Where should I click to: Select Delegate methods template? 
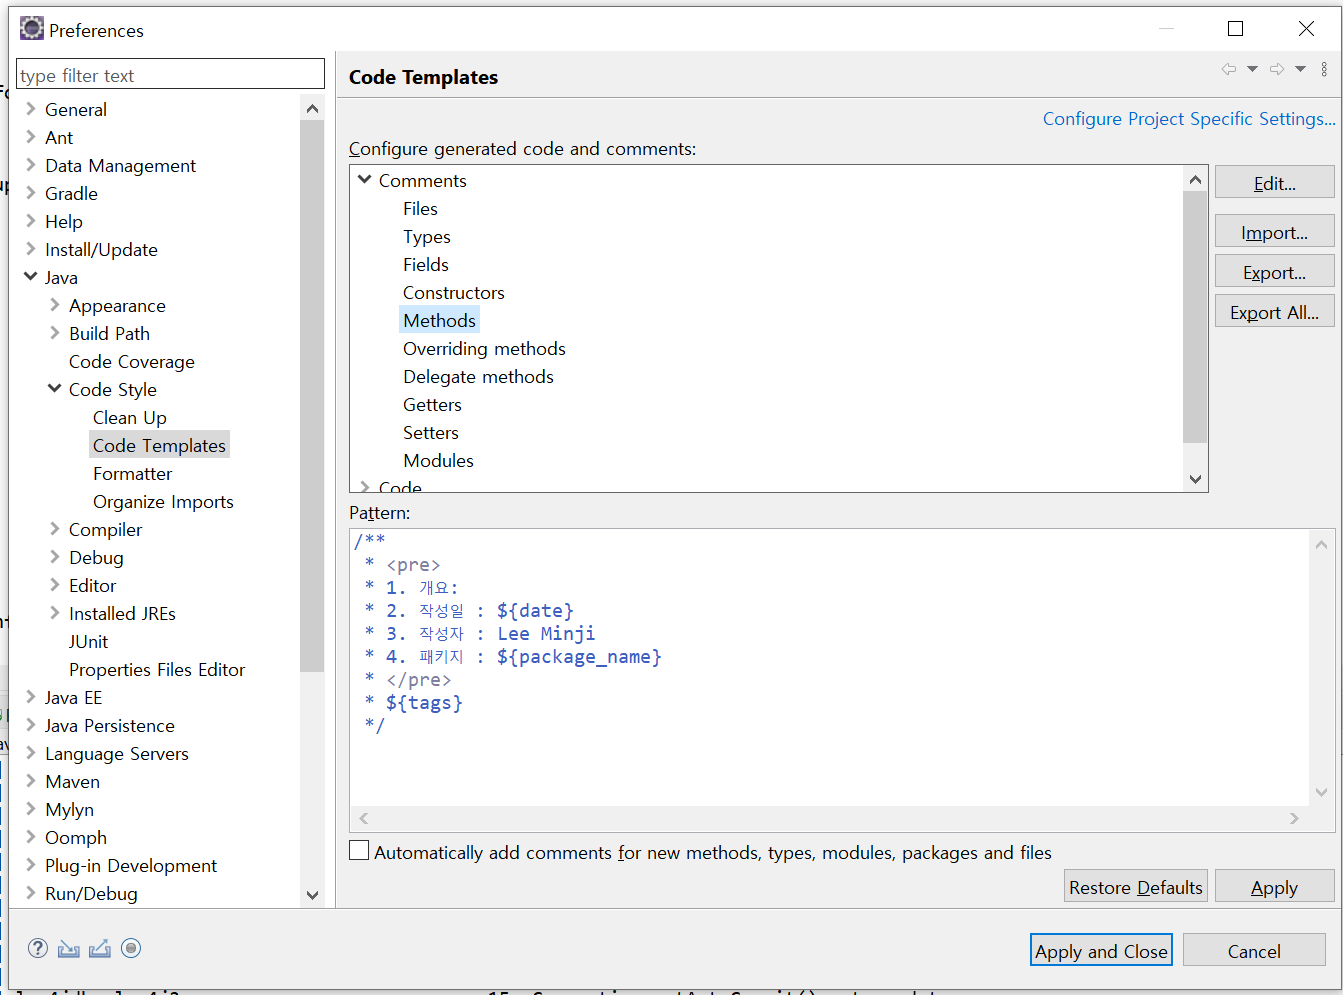click(x=478, y=376)
